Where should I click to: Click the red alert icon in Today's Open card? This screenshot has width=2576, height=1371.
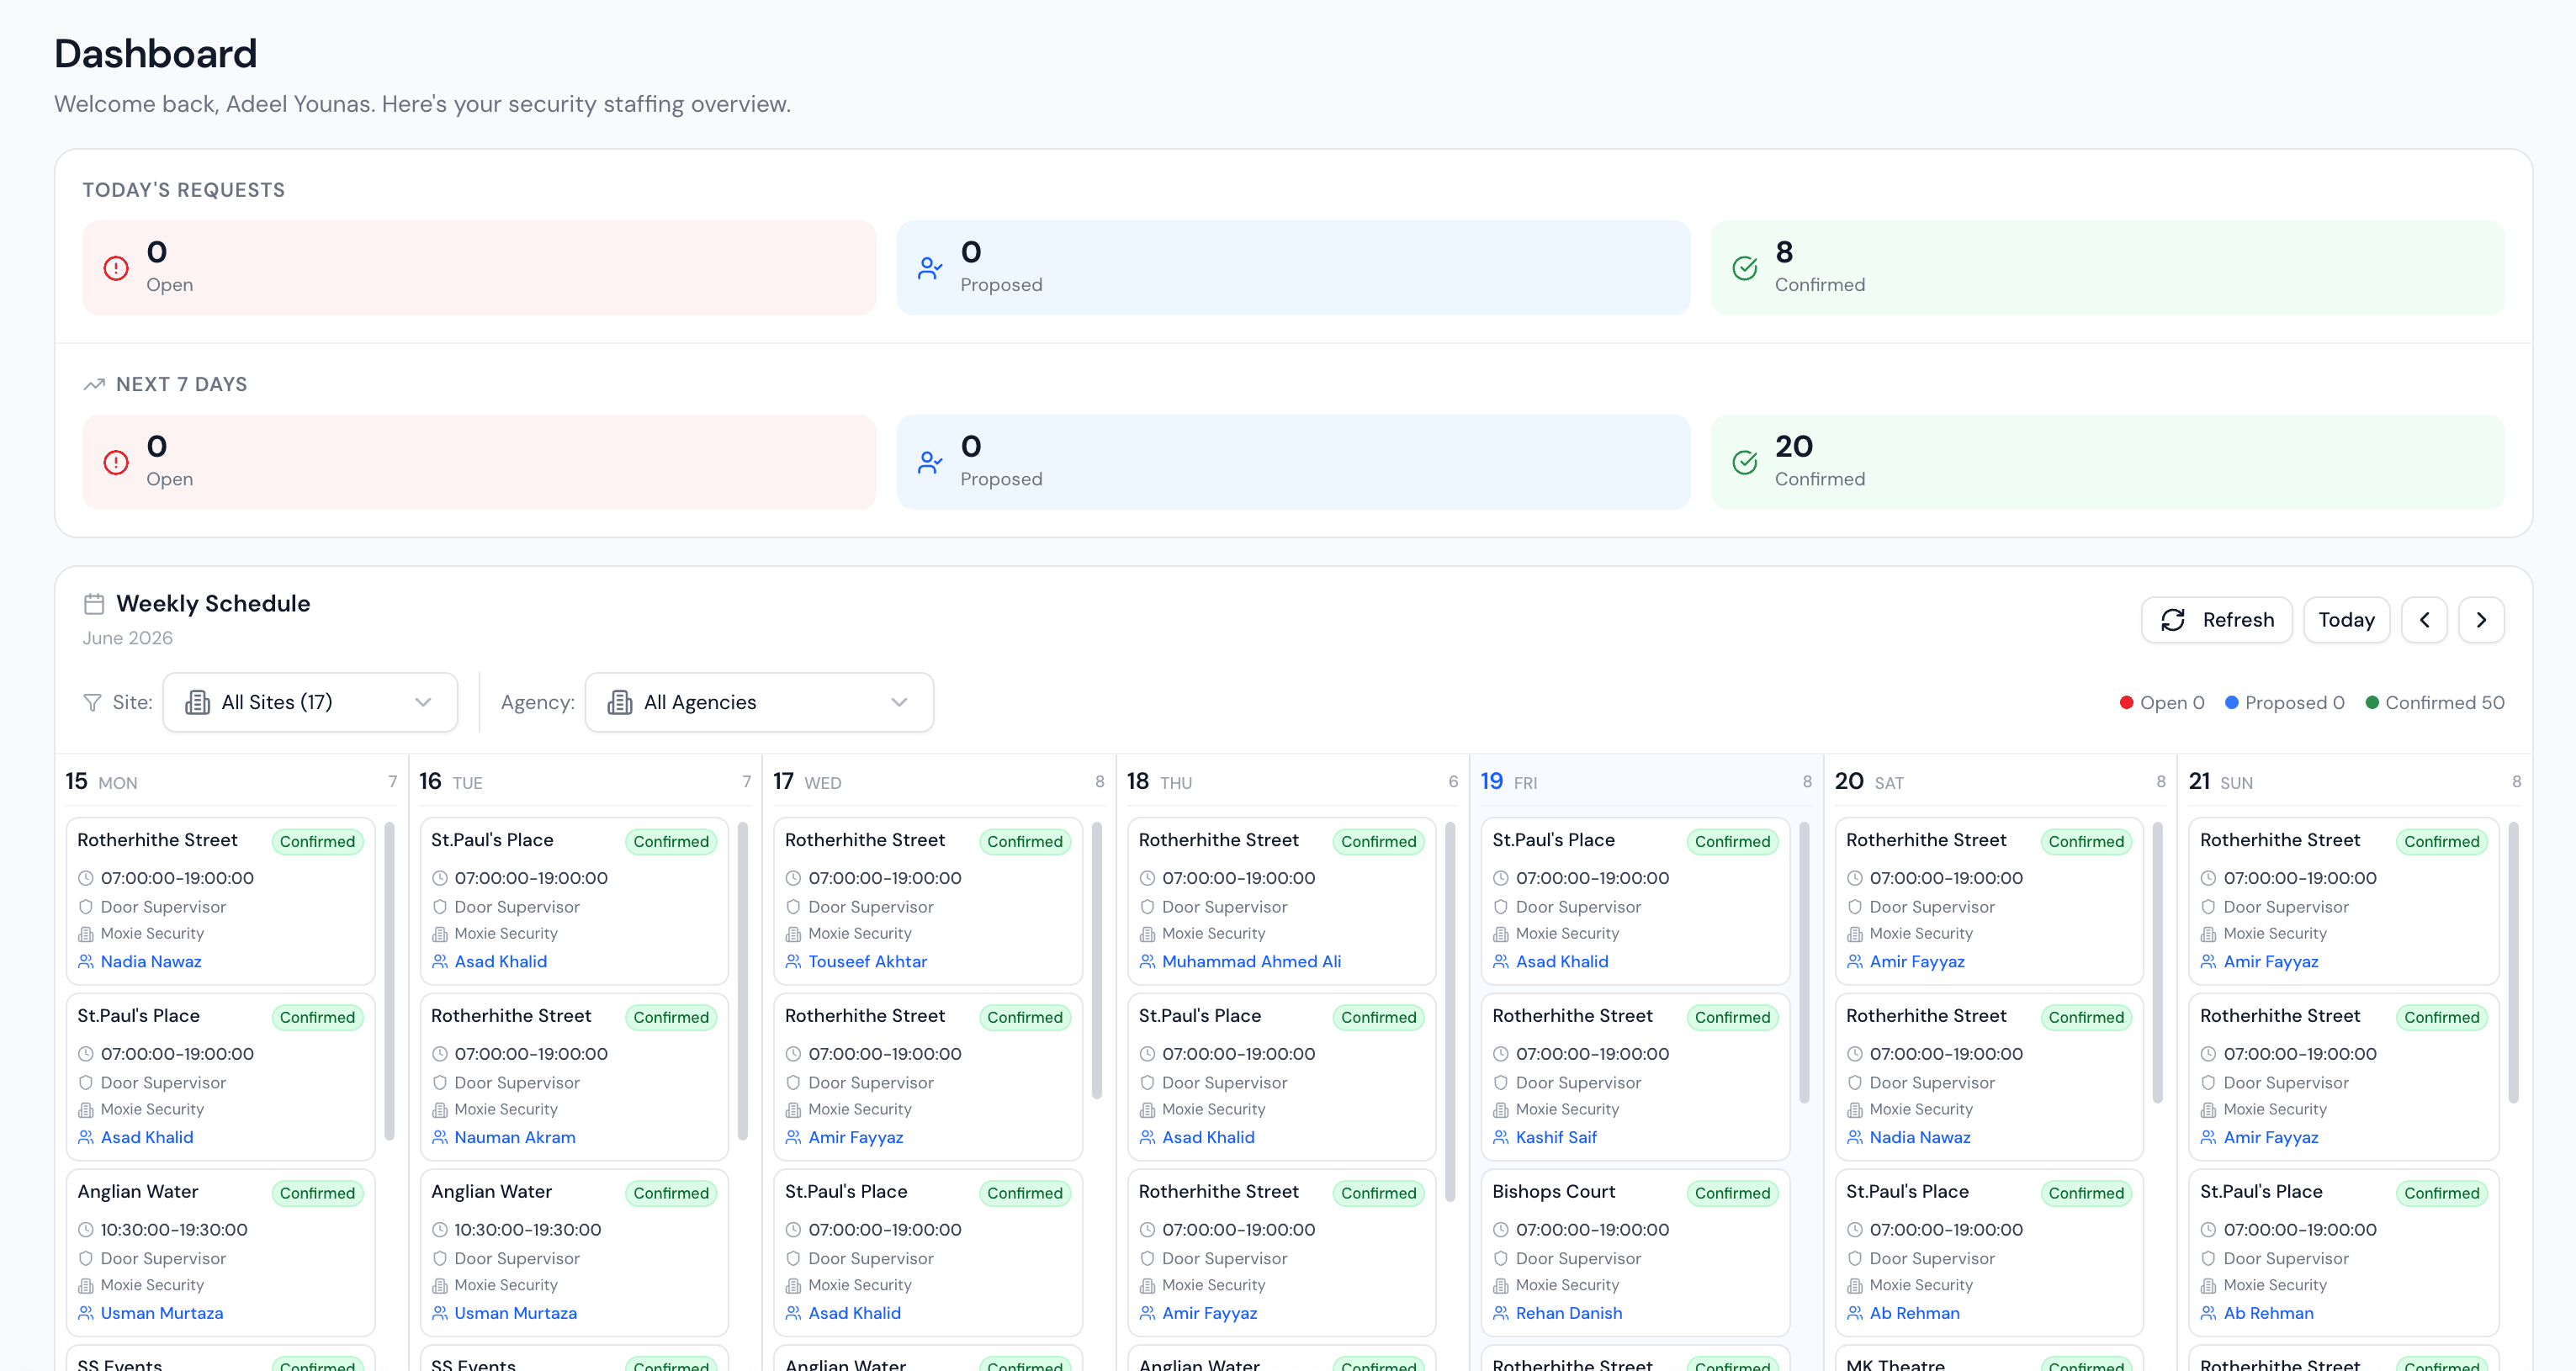(x=116, y=268)
